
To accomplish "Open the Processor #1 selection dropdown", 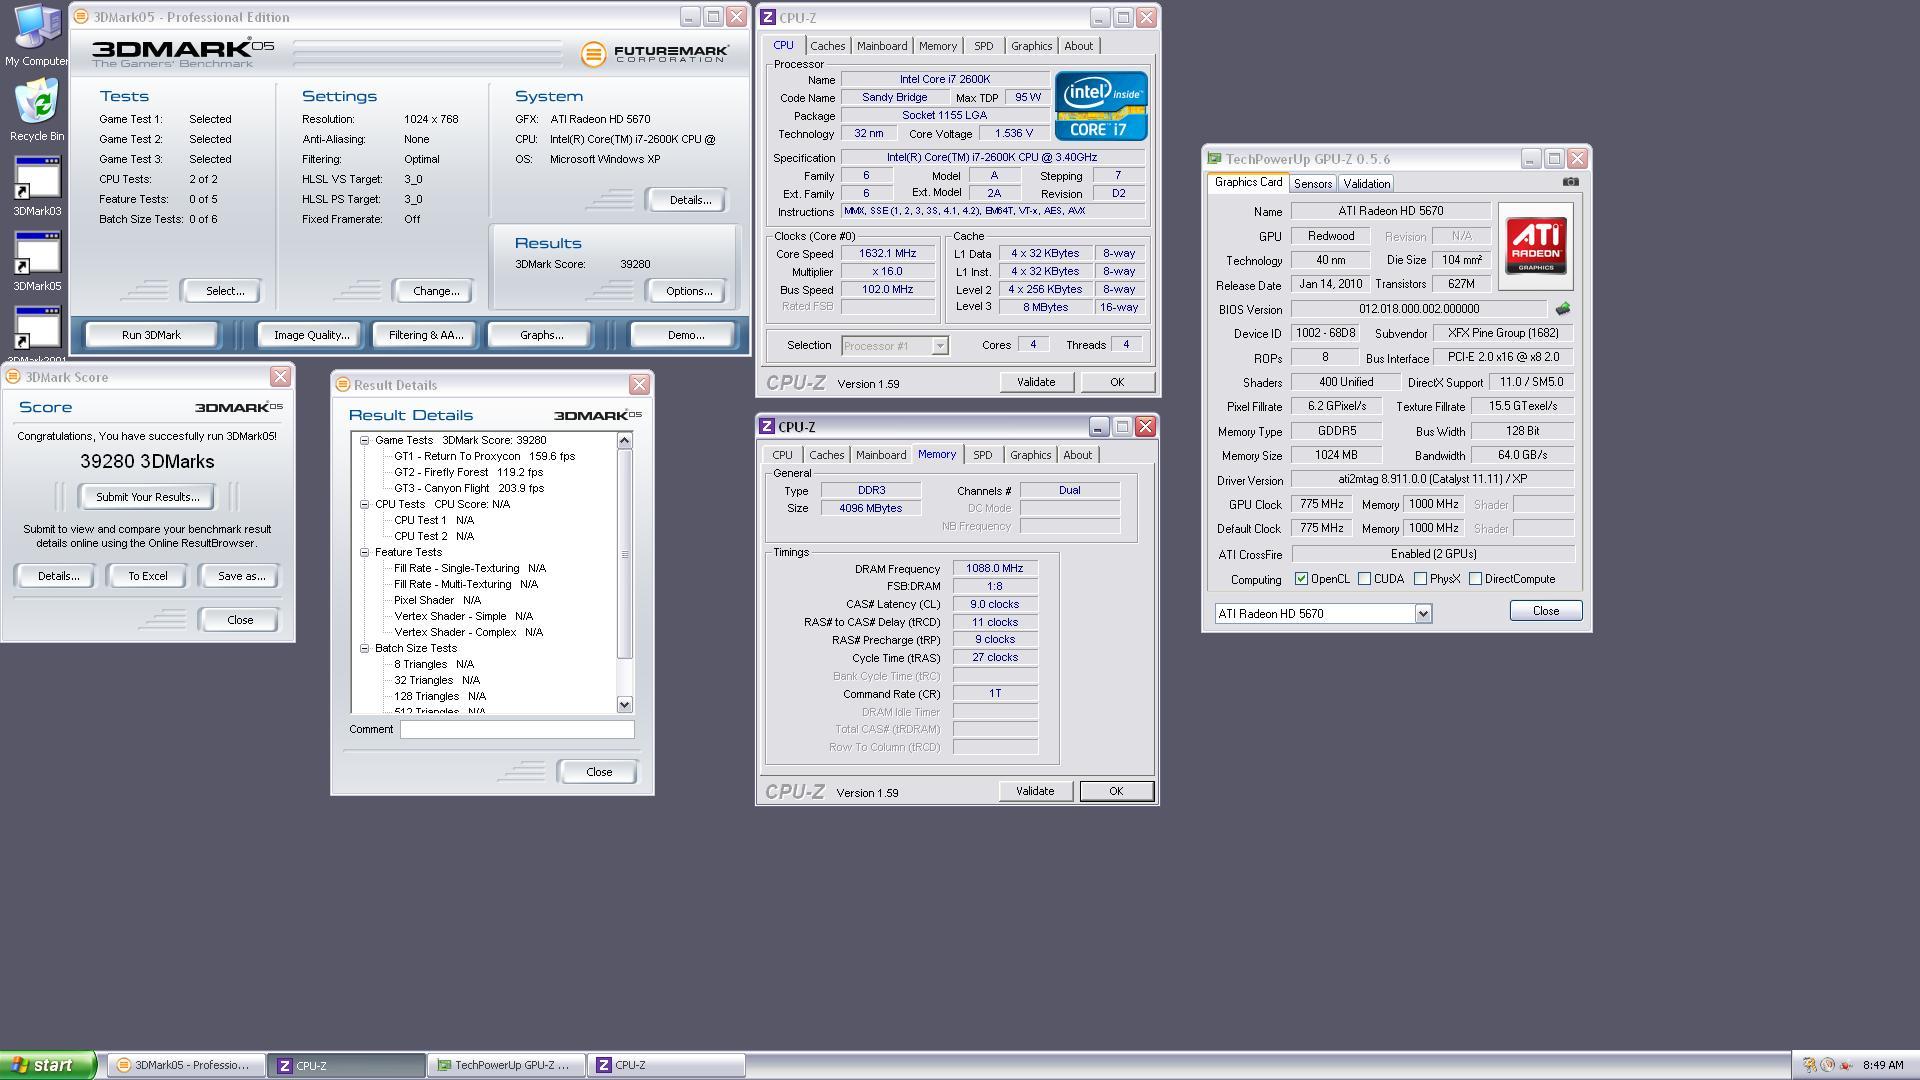I will [x=939, y=346].
